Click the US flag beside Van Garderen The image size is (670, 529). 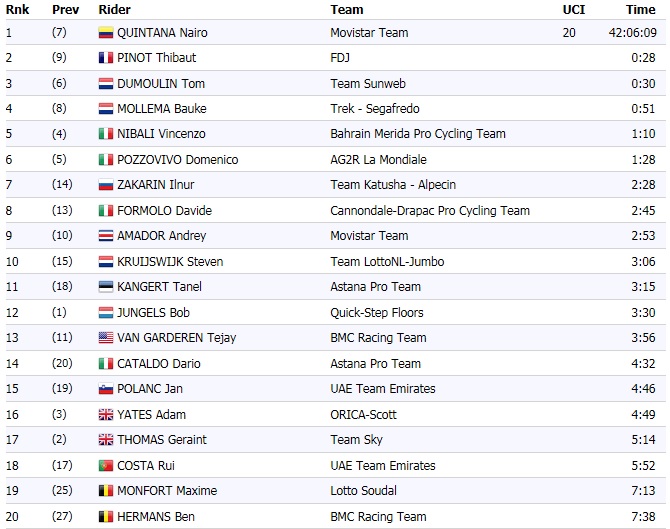point(105,338)
